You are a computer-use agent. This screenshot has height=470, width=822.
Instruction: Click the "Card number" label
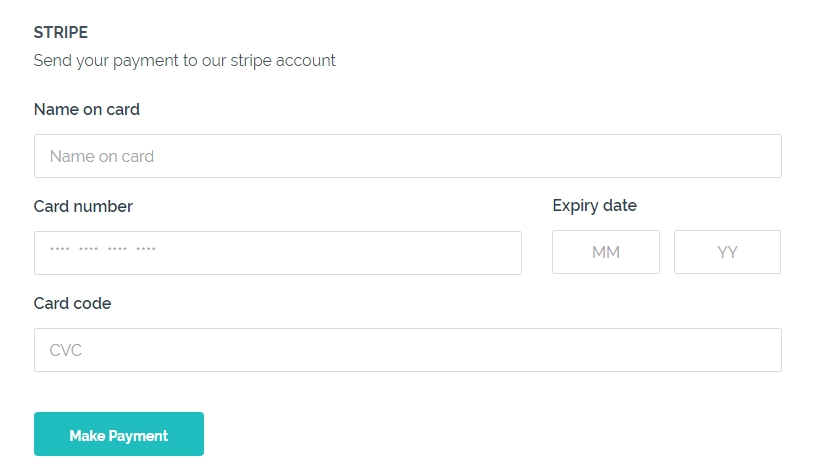coord(83,206)
